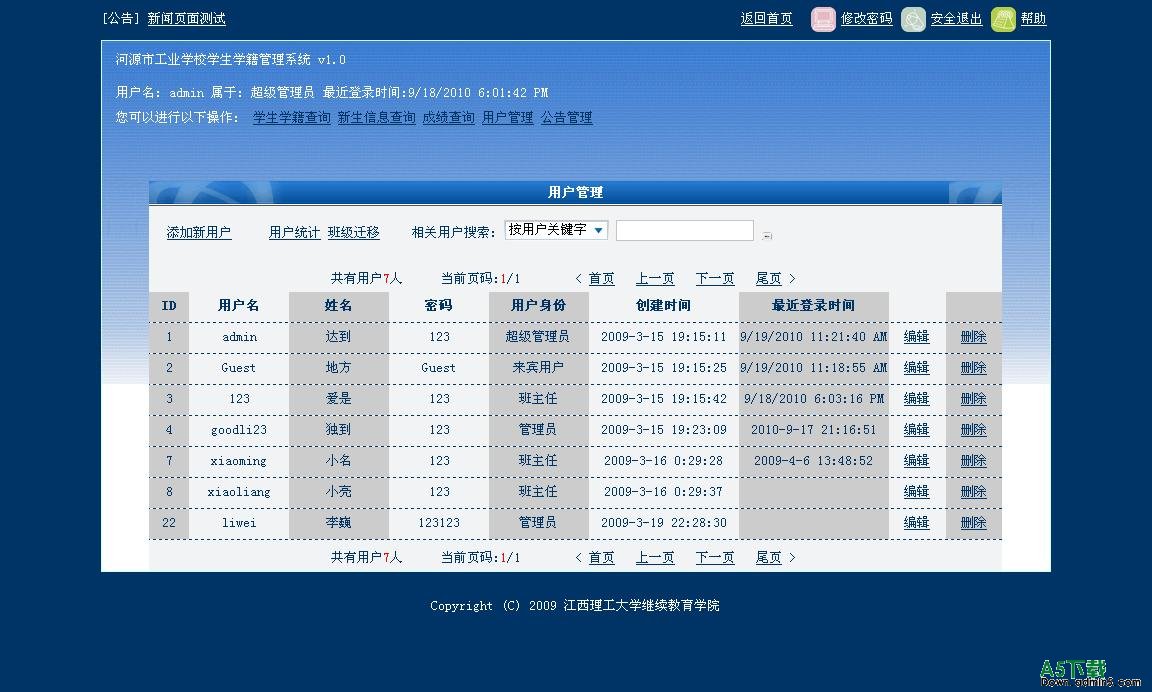Edit the Guest user row
The height and width of the screenshot is (692, 1152).
pyautogui.click(x=916, y=368)
